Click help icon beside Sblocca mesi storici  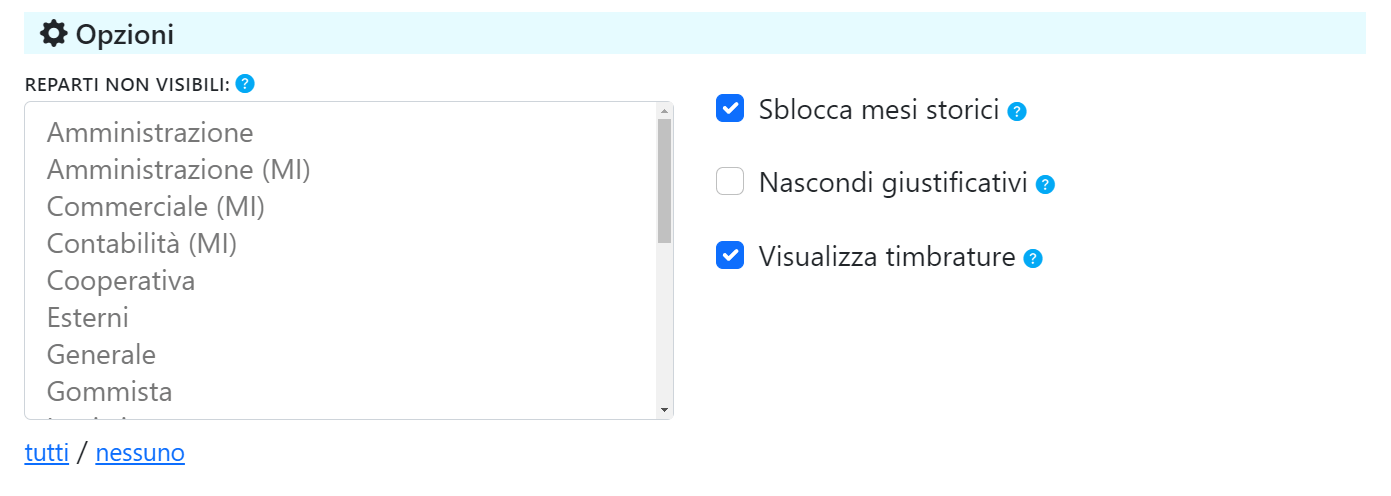(x=1017, y=111)
